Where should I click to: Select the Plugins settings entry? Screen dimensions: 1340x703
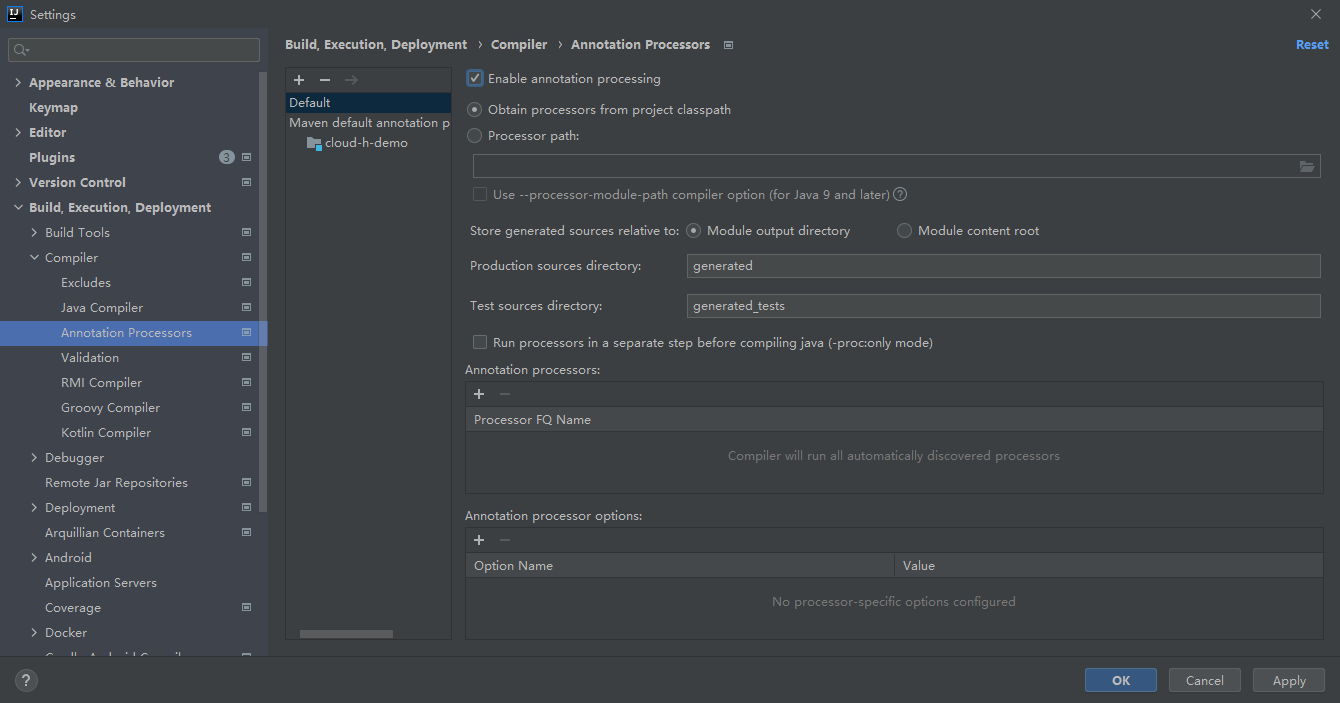click(x=52, y=158)
